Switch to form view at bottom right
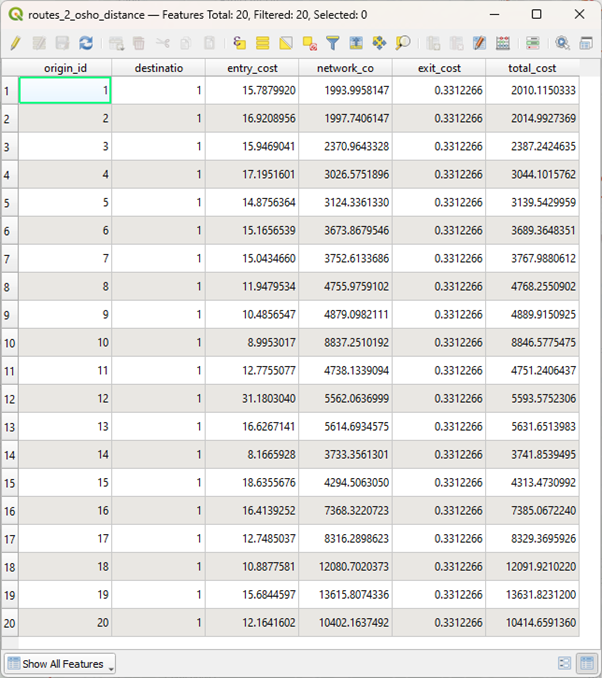 (564, 663)
